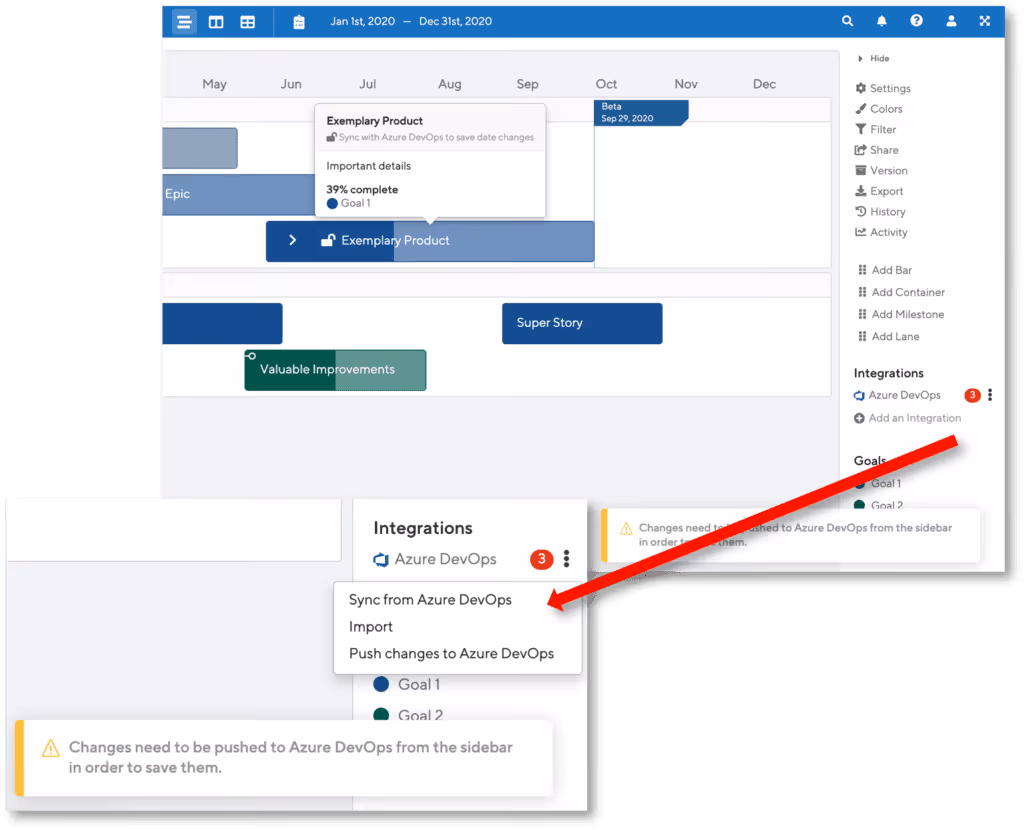Click Add Milestone item
1024x830 pixels.
pyautogui.click(x=901, y=315)
